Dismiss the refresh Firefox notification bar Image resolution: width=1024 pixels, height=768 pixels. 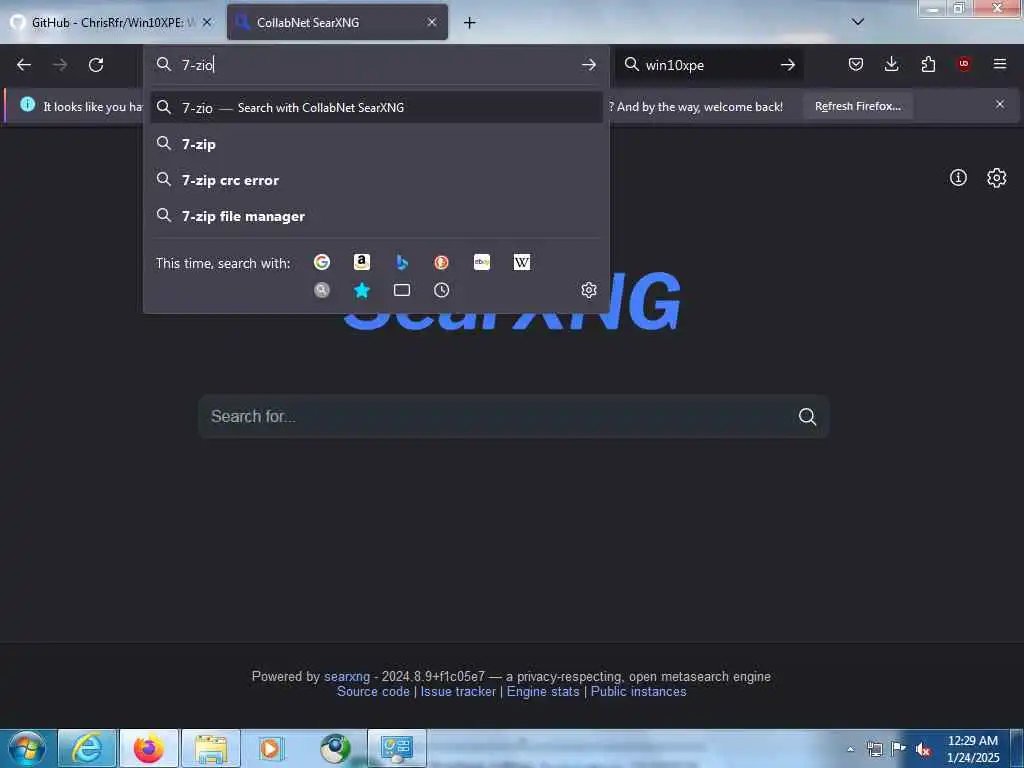(1000, 104)
